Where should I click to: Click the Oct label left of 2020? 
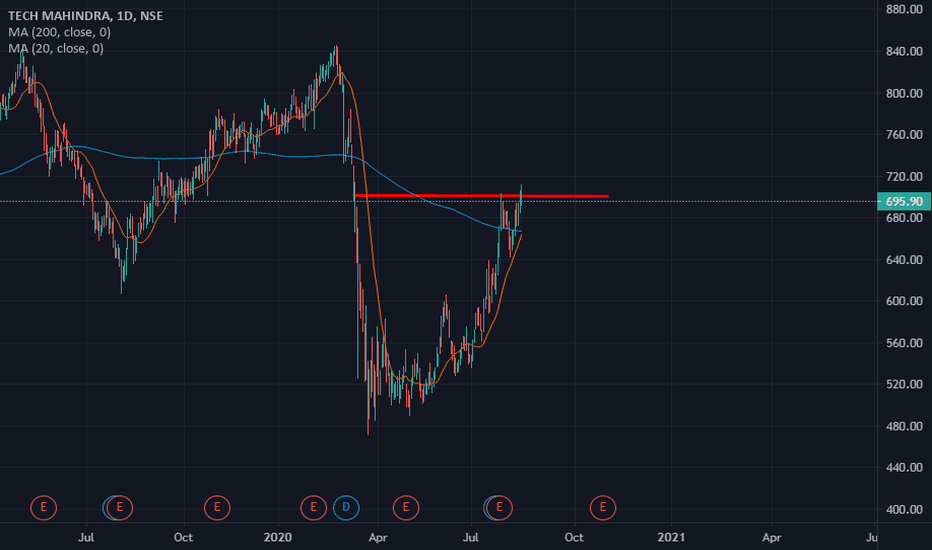(x=183, y=538)
